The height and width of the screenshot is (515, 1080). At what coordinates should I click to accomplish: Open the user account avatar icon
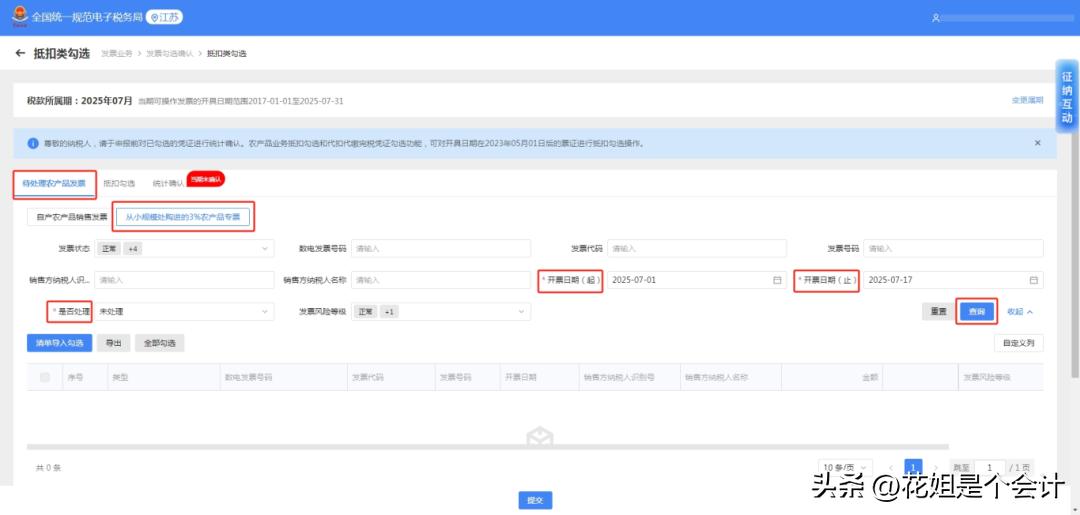[x=935, y=18]
